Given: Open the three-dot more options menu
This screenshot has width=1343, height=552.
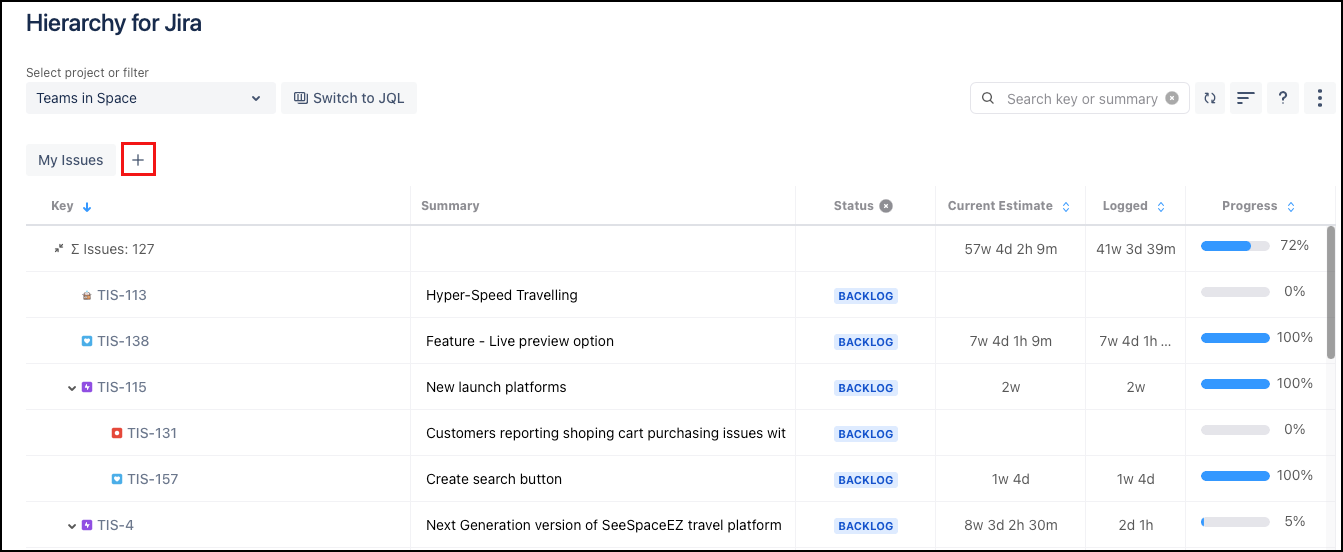Looking at the screenshot, I should pos(1320,98).
